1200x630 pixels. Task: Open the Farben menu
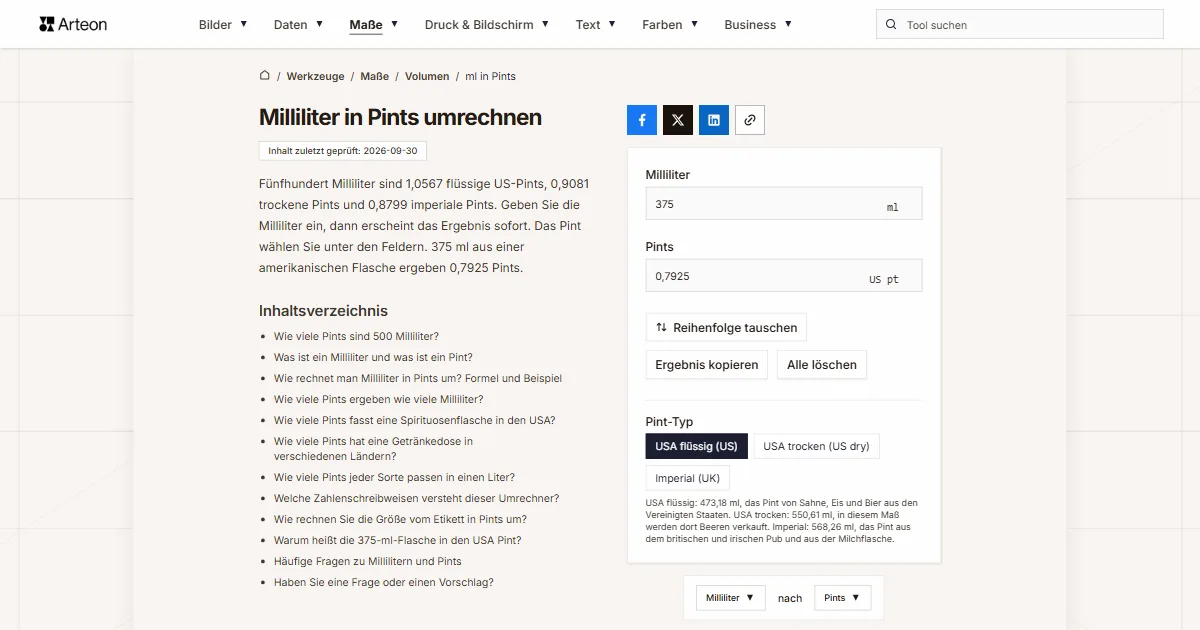point(670,25)
